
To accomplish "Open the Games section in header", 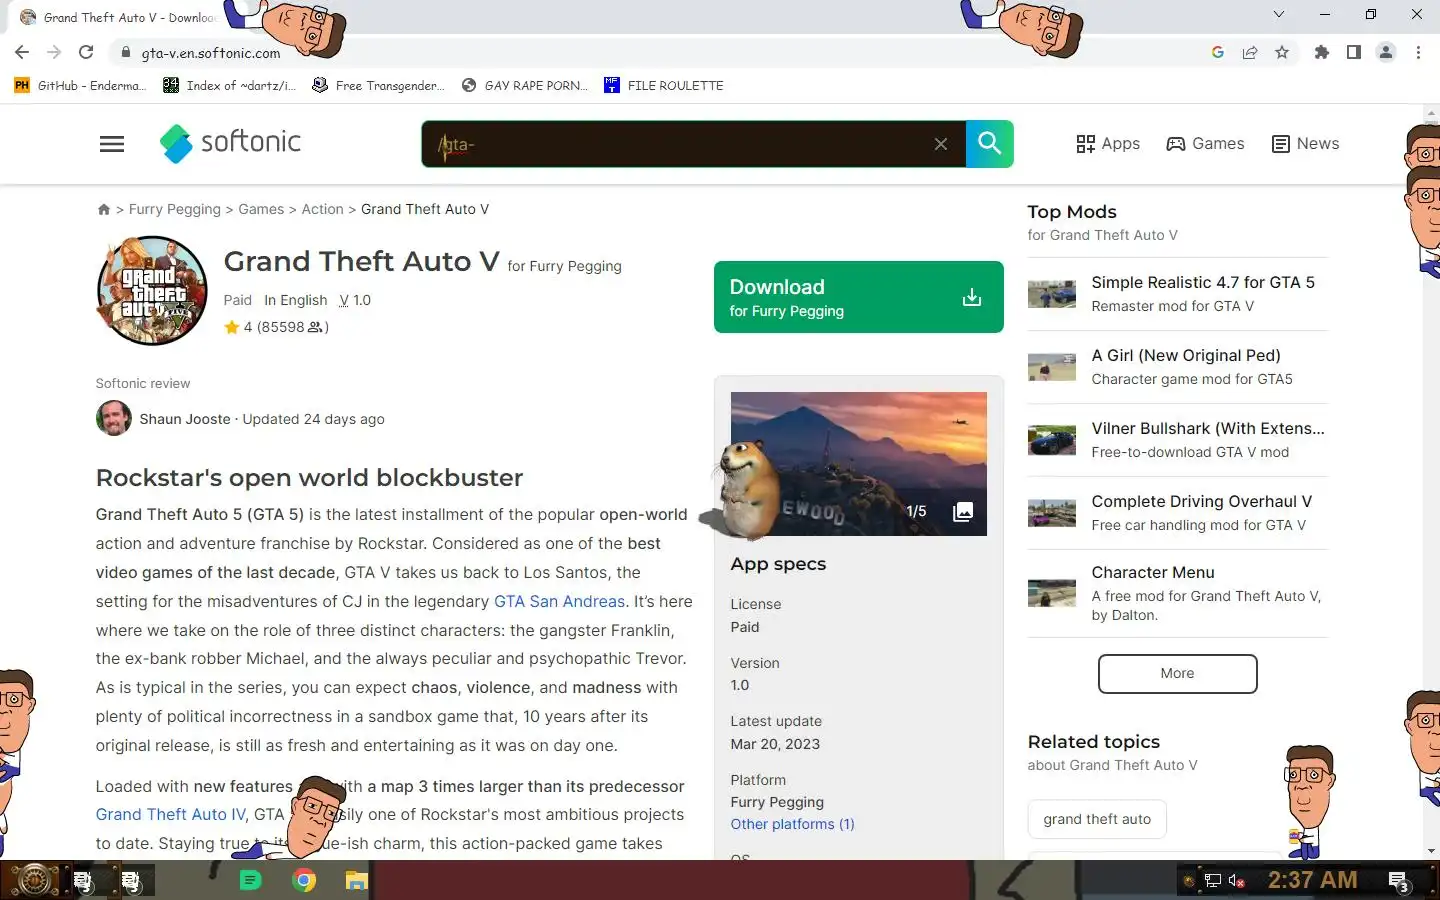I will click(1205, 144).
